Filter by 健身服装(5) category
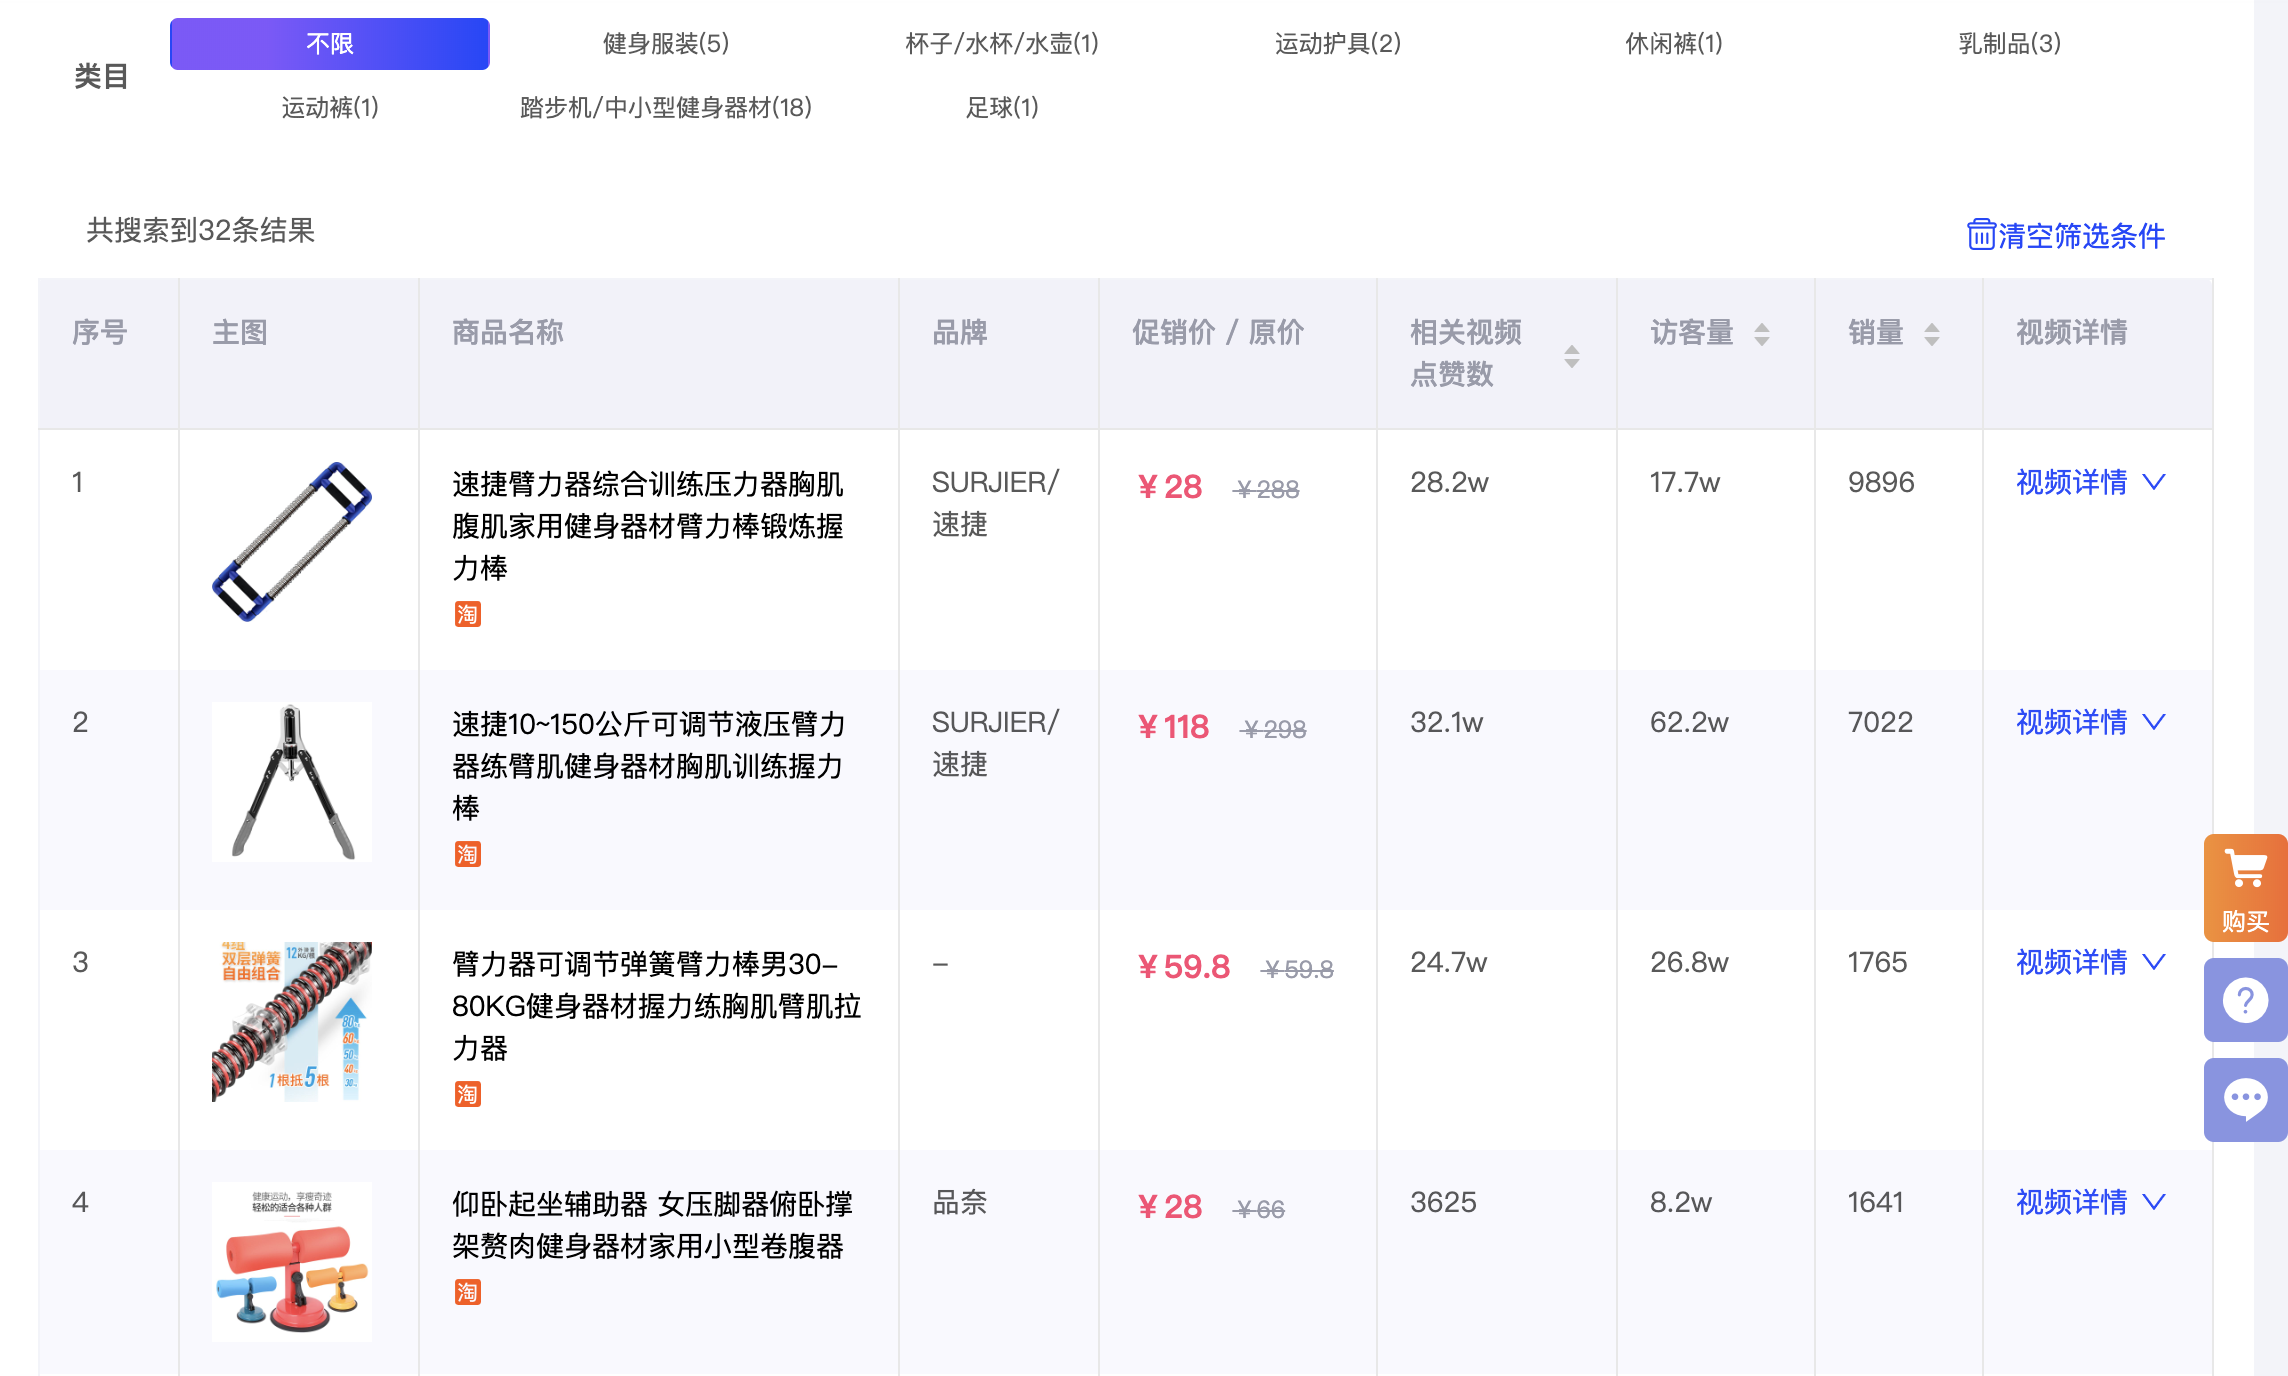 coord(665,44)
